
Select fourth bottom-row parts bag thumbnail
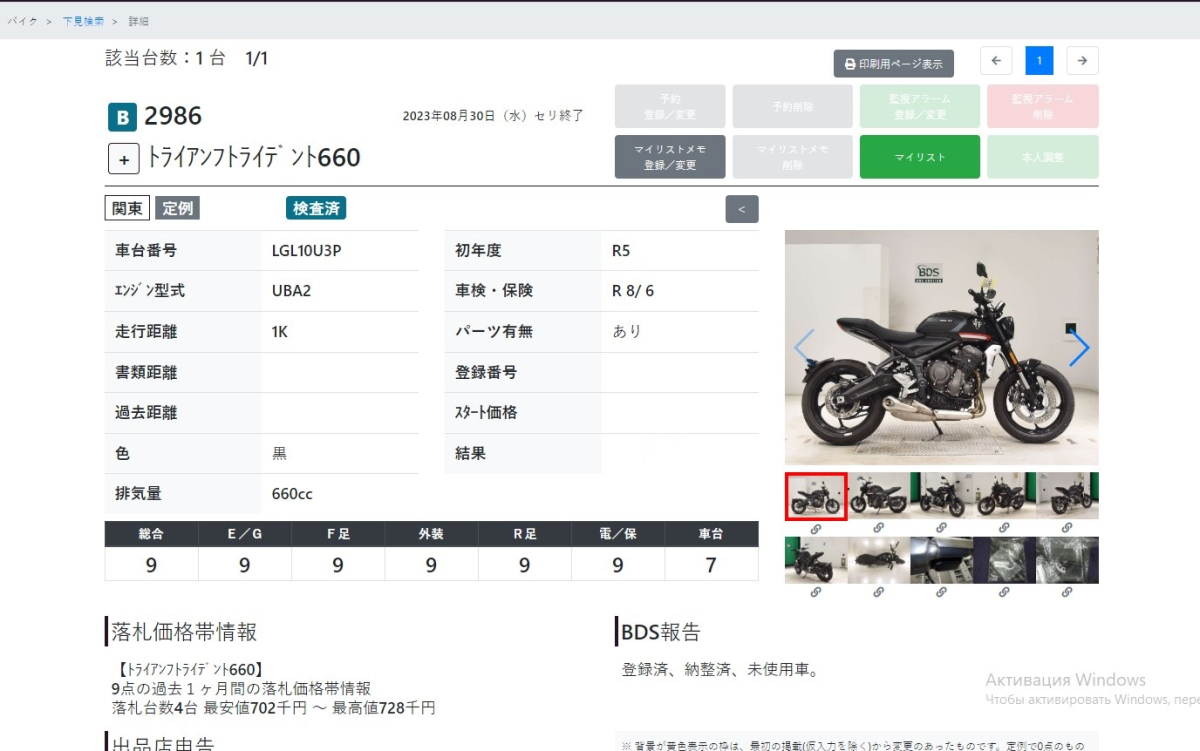coord(1005,560)
